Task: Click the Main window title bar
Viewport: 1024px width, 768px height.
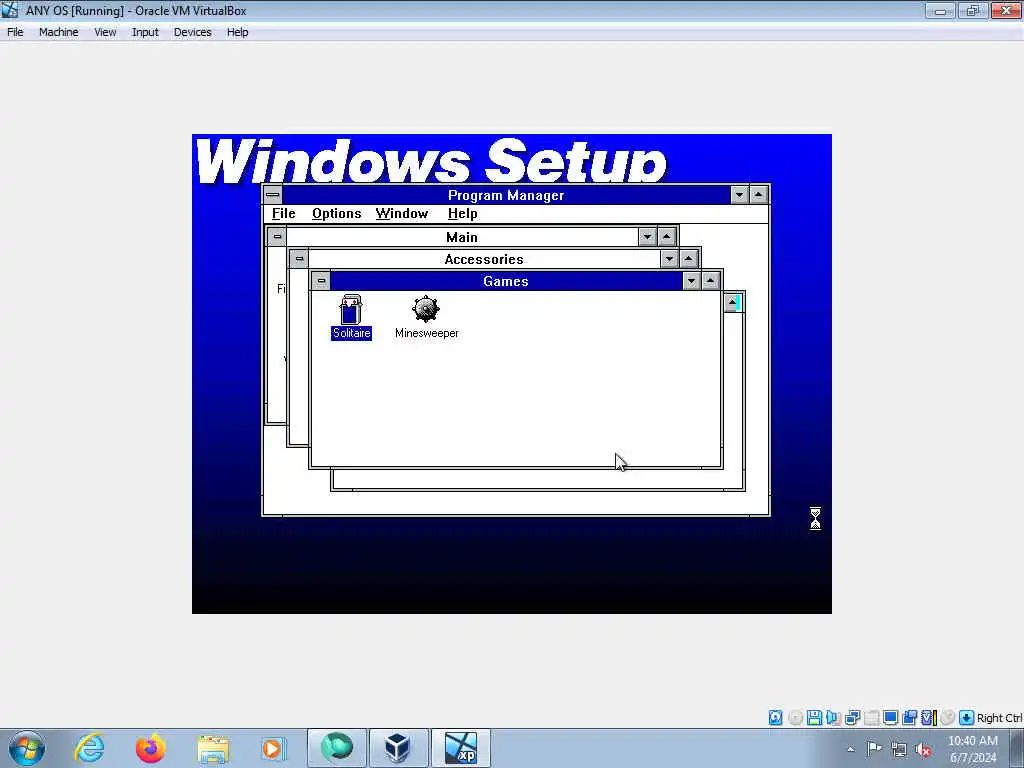Action: [462, 236]
